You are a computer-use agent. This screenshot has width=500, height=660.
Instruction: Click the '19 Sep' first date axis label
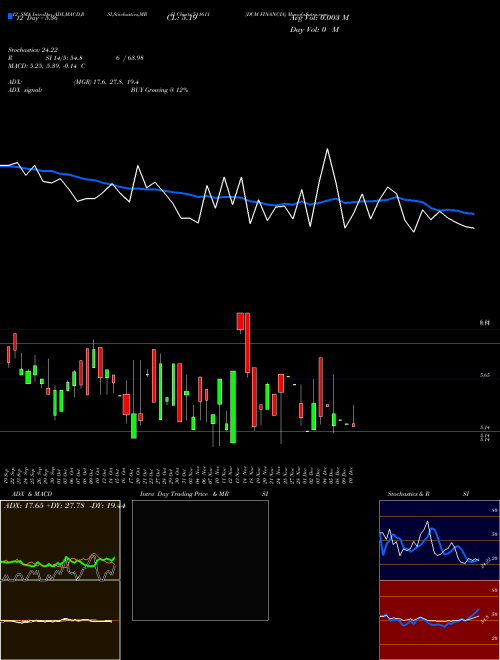pos(8,475)
